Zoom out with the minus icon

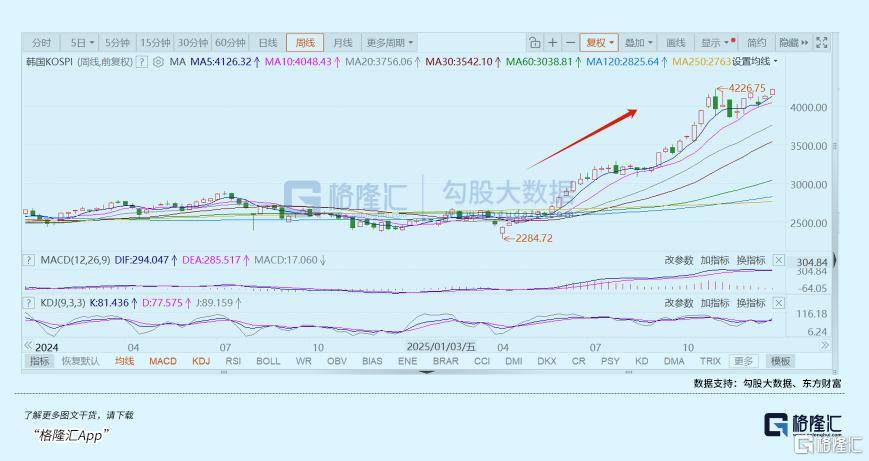(570, 43)
